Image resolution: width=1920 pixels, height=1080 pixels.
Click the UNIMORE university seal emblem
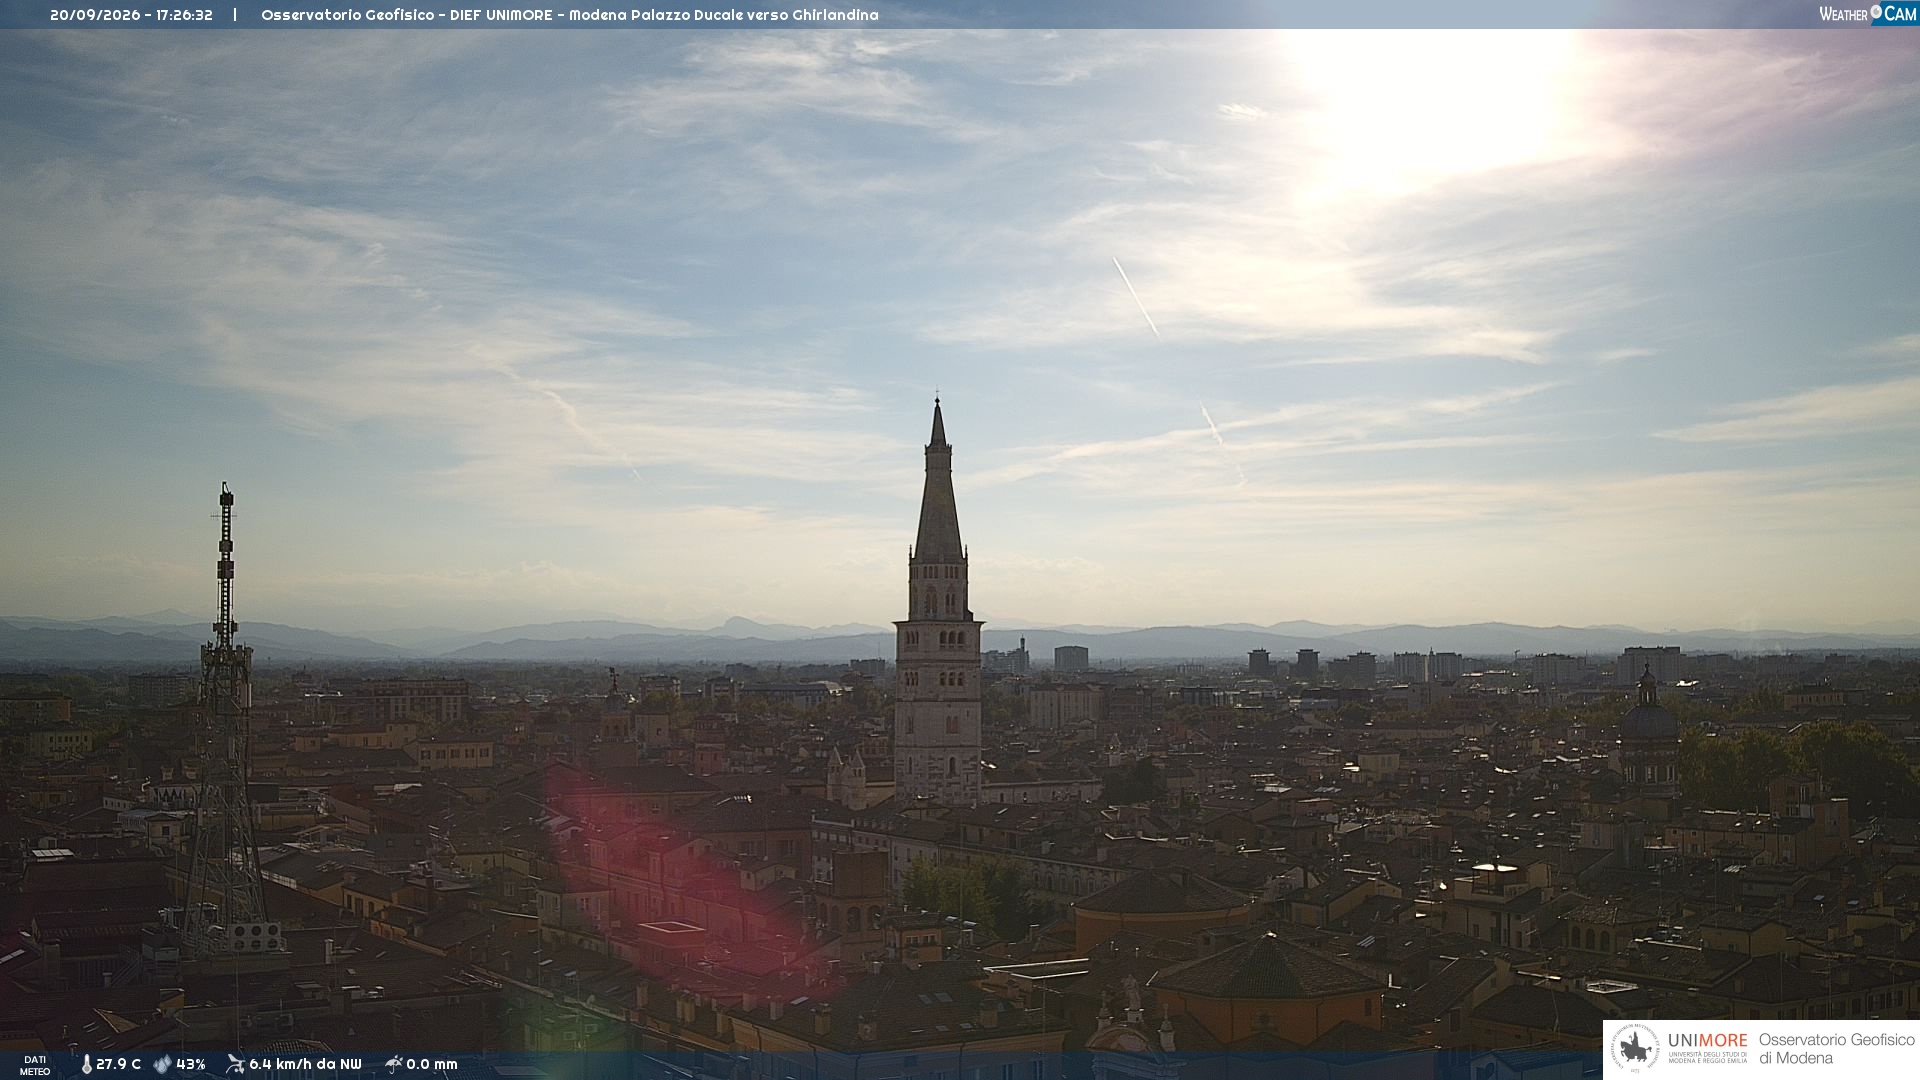pyautogui.click(x=1636, y=1049)
